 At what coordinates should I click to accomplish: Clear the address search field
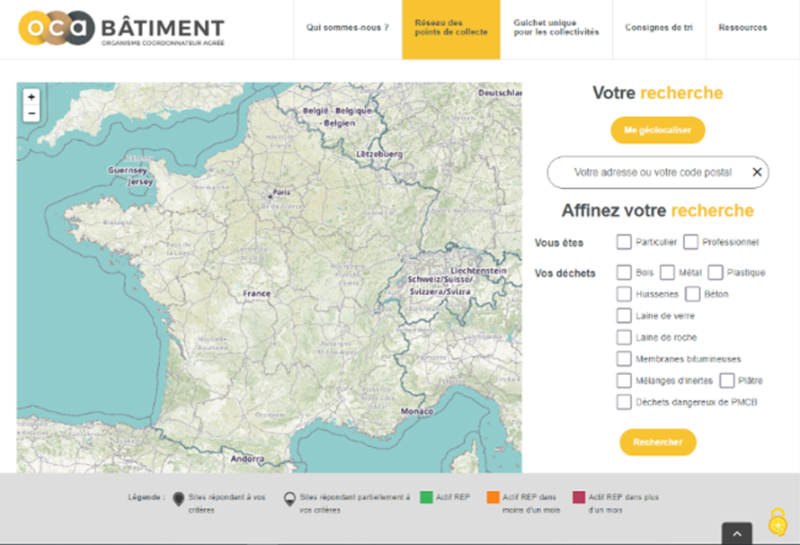(x=757, y=172)
